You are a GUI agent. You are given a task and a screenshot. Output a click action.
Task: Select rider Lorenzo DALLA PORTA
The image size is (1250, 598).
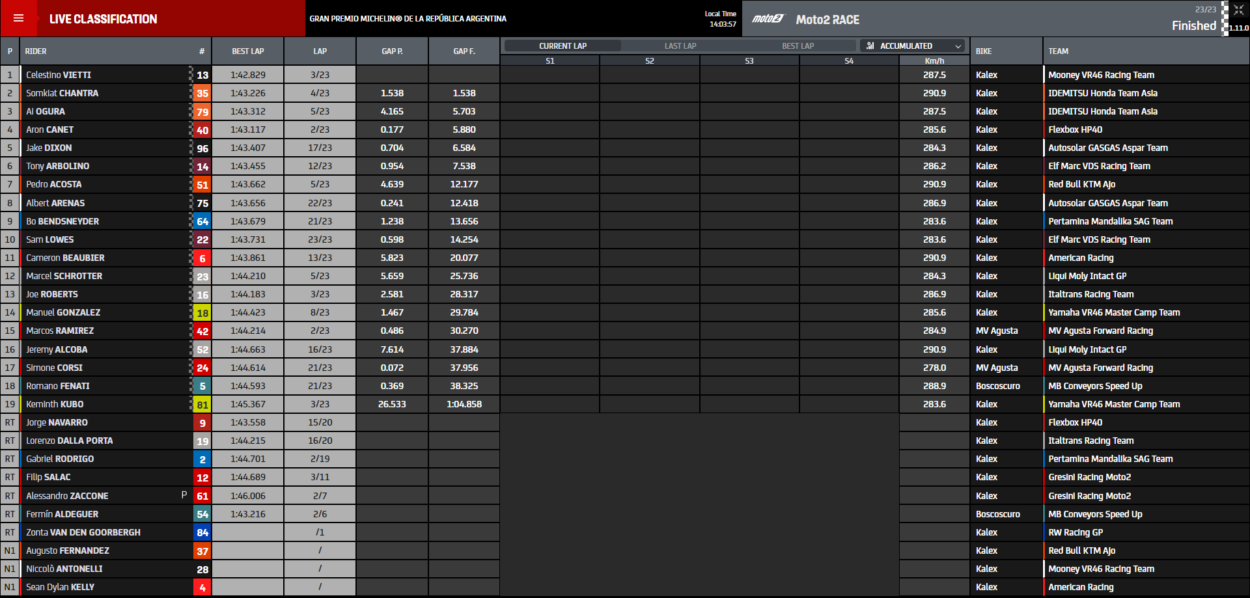(x=69, y=441)
